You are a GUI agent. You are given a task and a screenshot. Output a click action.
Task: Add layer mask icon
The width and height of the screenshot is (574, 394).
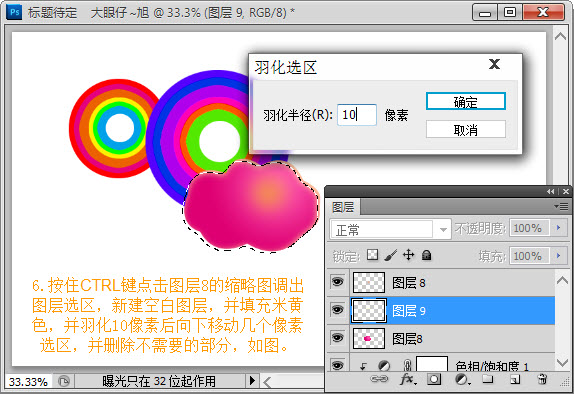point(434,379)
